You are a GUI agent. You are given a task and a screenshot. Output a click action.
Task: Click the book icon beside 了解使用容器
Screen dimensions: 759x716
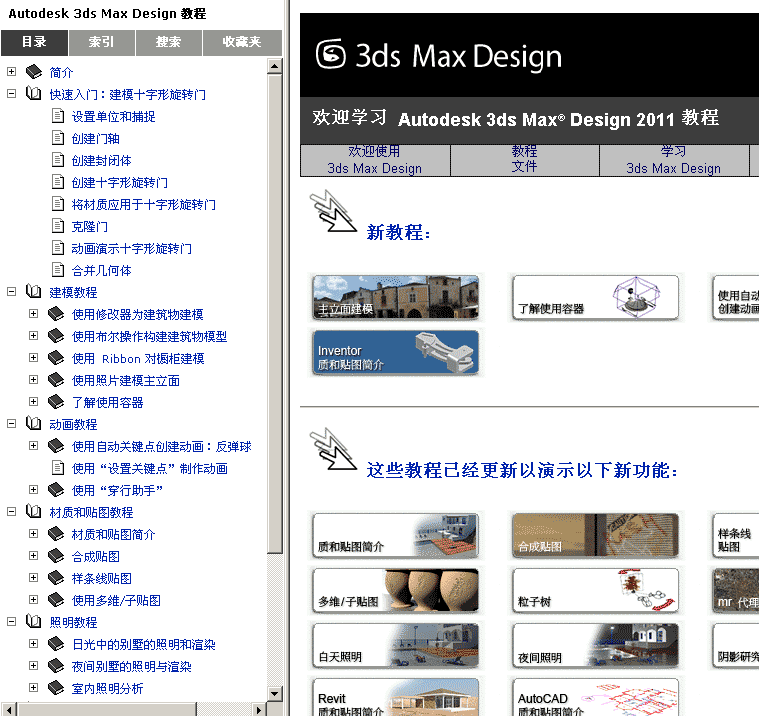pyautogui.click(x=56, y=402)
